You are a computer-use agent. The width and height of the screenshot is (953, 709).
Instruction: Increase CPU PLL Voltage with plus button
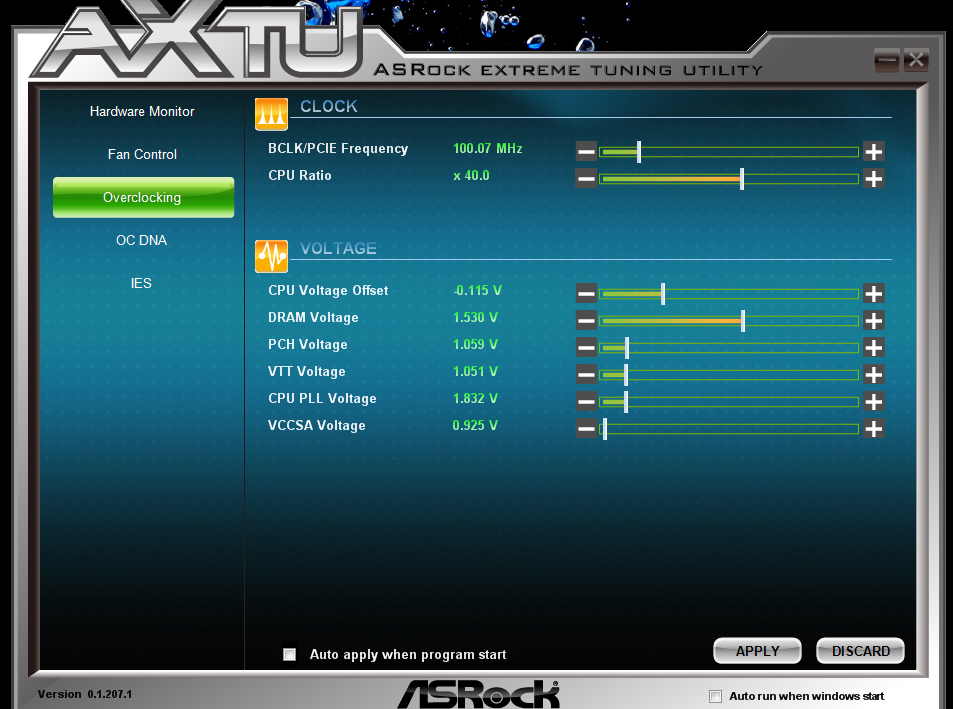(873, 402)
